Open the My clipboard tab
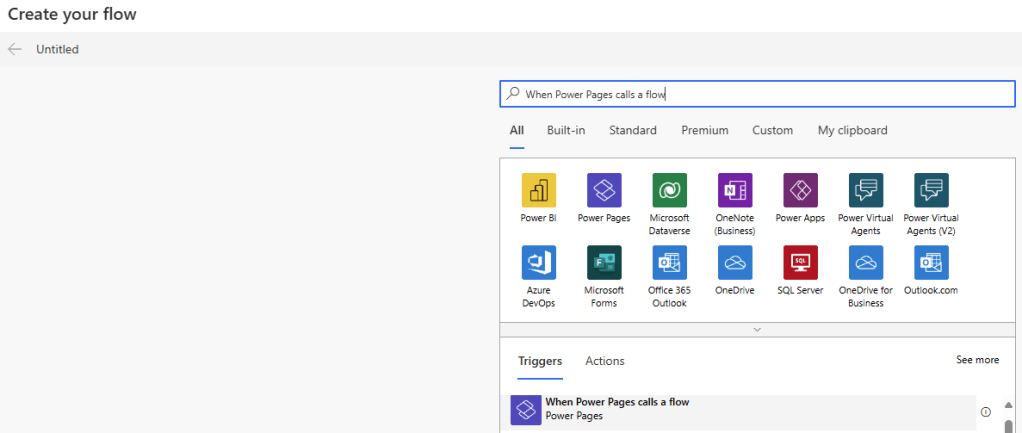The image size is (1022, 433). coord(852,130)
